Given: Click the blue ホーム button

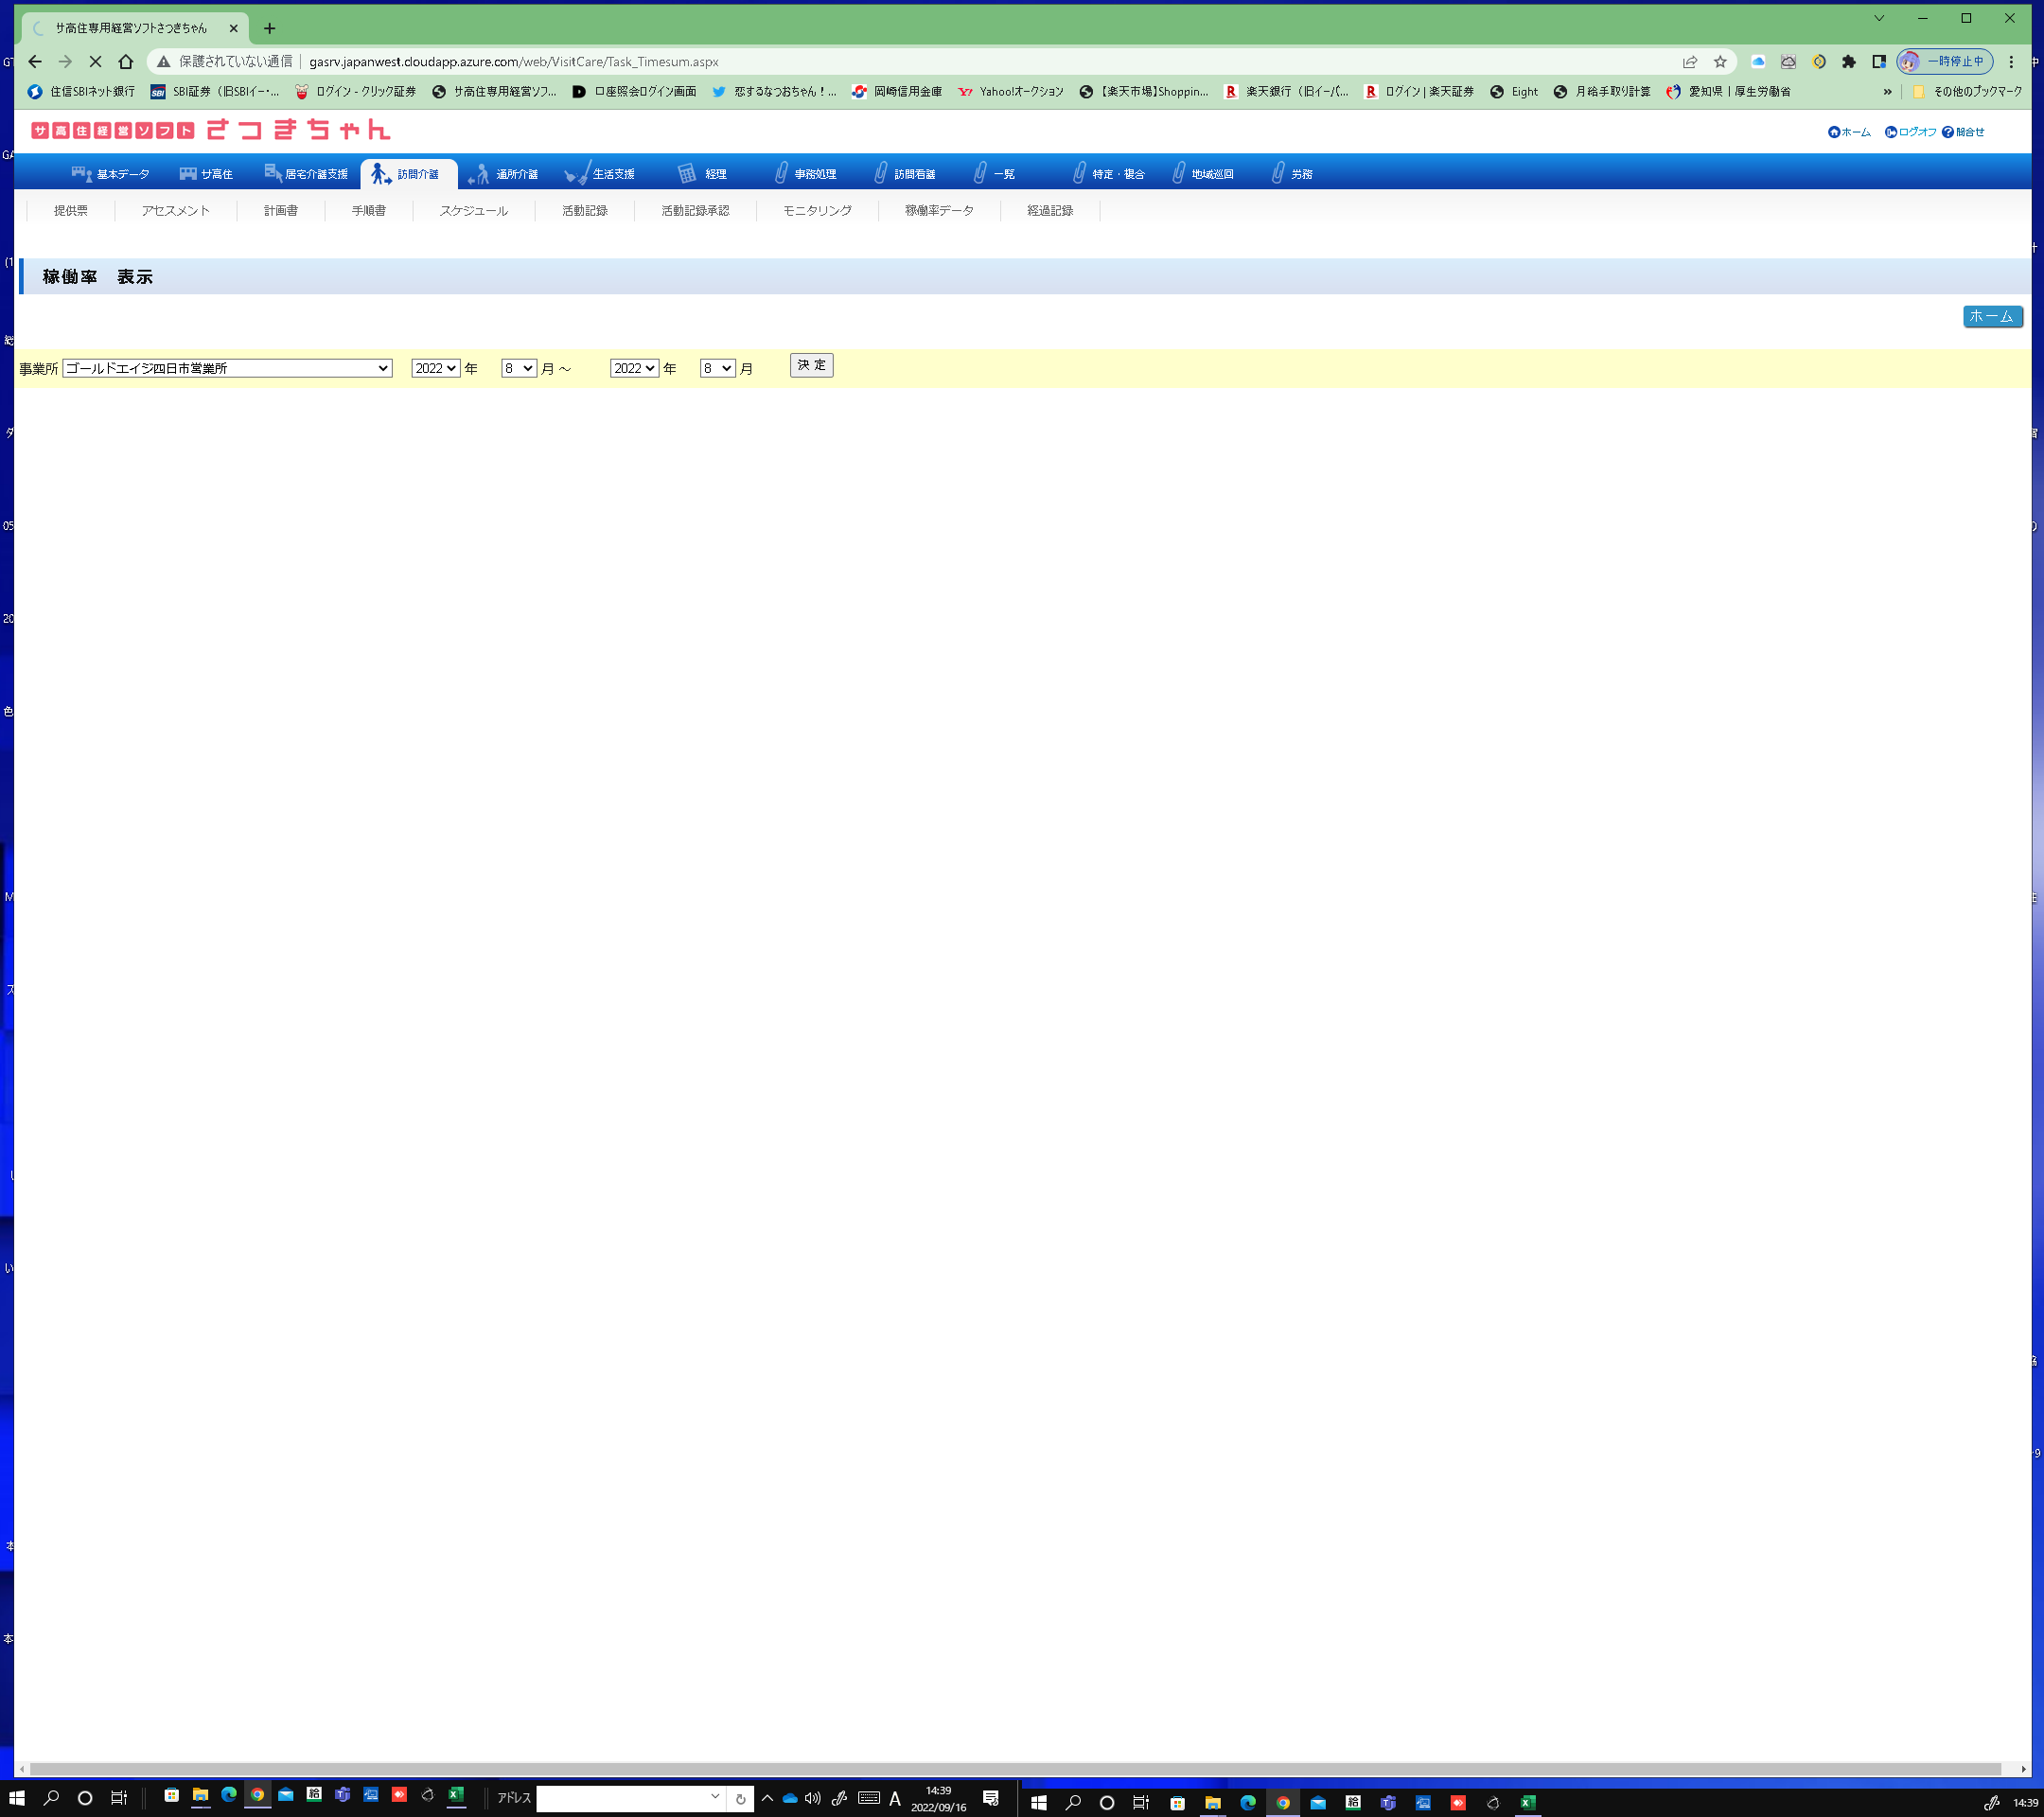Looking at the screenshot, I should (1991, 317).
